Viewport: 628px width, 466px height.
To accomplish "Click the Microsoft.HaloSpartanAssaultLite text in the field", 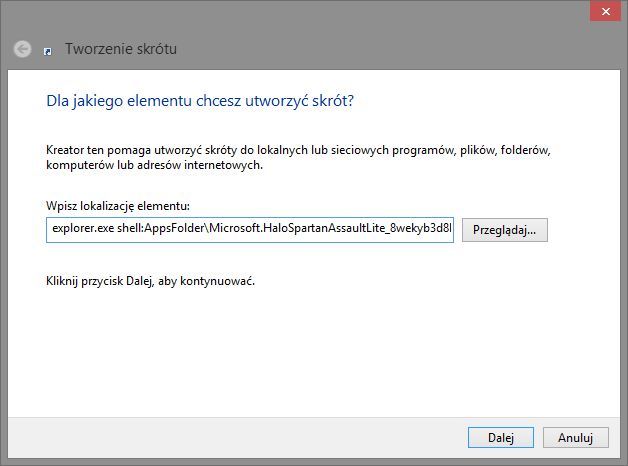I will coord(296,228).
